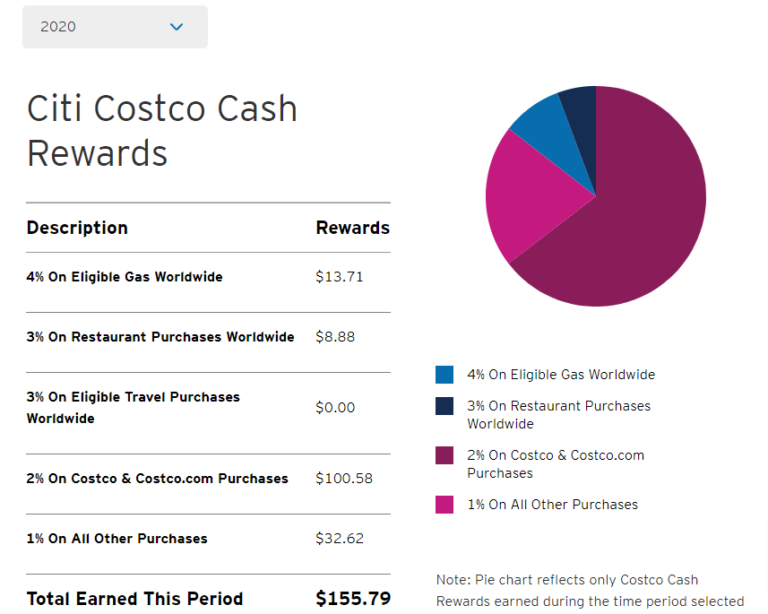Click the blue gas legend square
Viewport: 768px width, 614px height.
pos(444,375)
